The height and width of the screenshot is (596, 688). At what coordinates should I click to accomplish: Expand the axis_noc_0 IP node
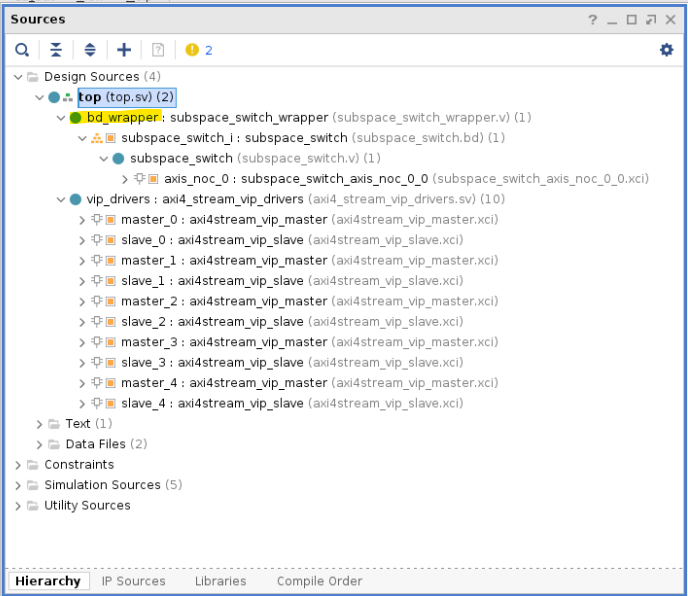click(124, 179)
